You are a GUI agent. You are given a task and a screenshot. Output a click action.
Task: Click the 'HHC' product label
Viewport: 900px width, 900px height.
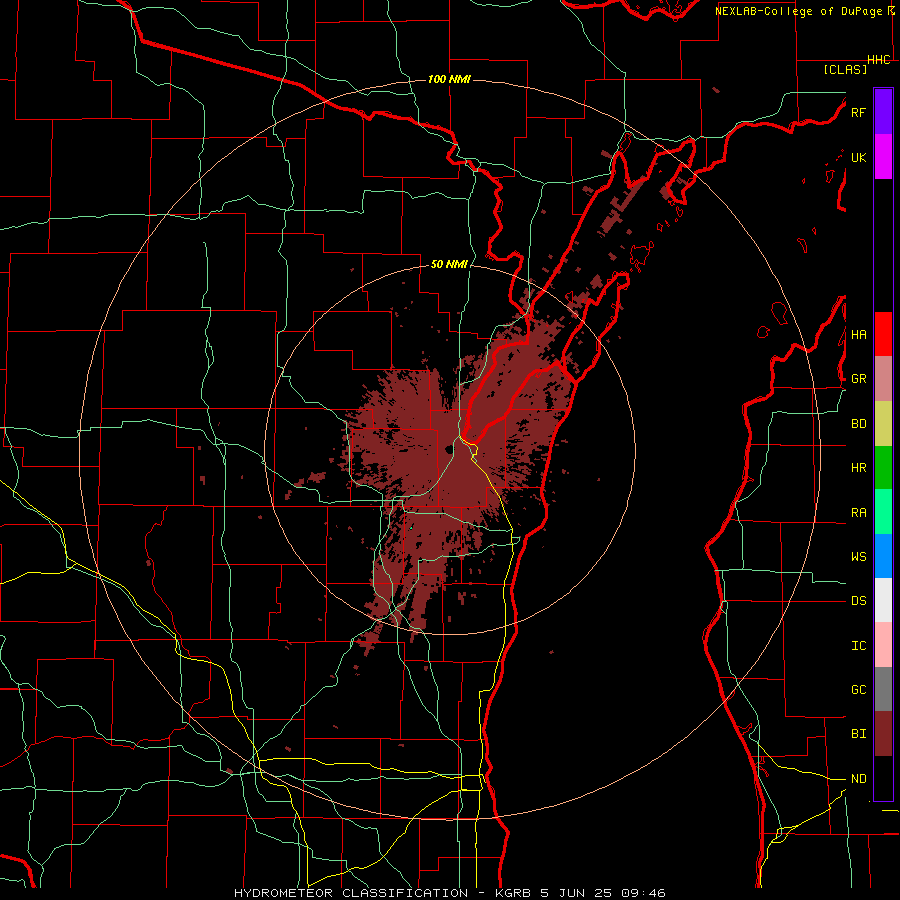878,60
